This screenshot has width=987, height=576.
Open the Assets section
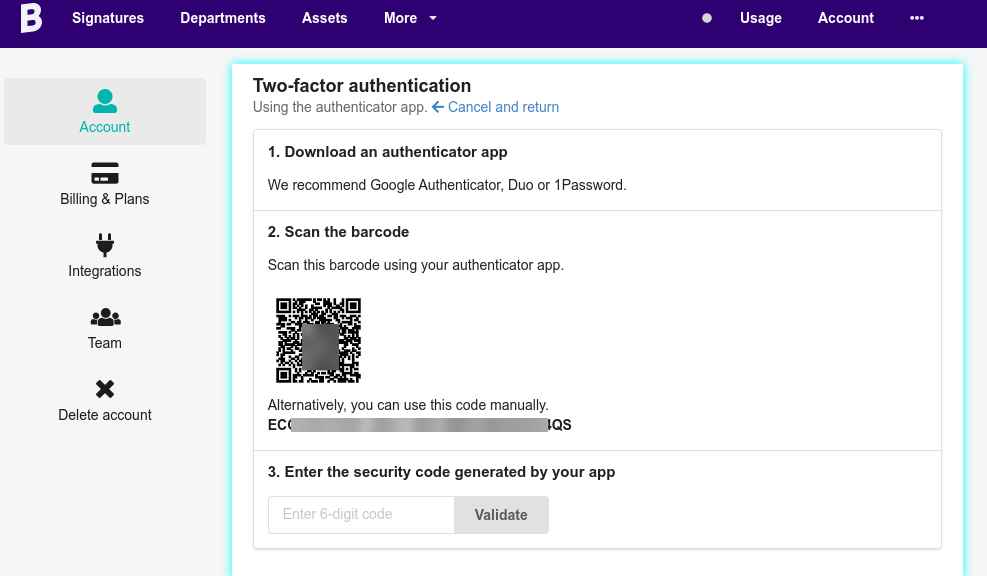pyautogui.click(x=324, y=18)
